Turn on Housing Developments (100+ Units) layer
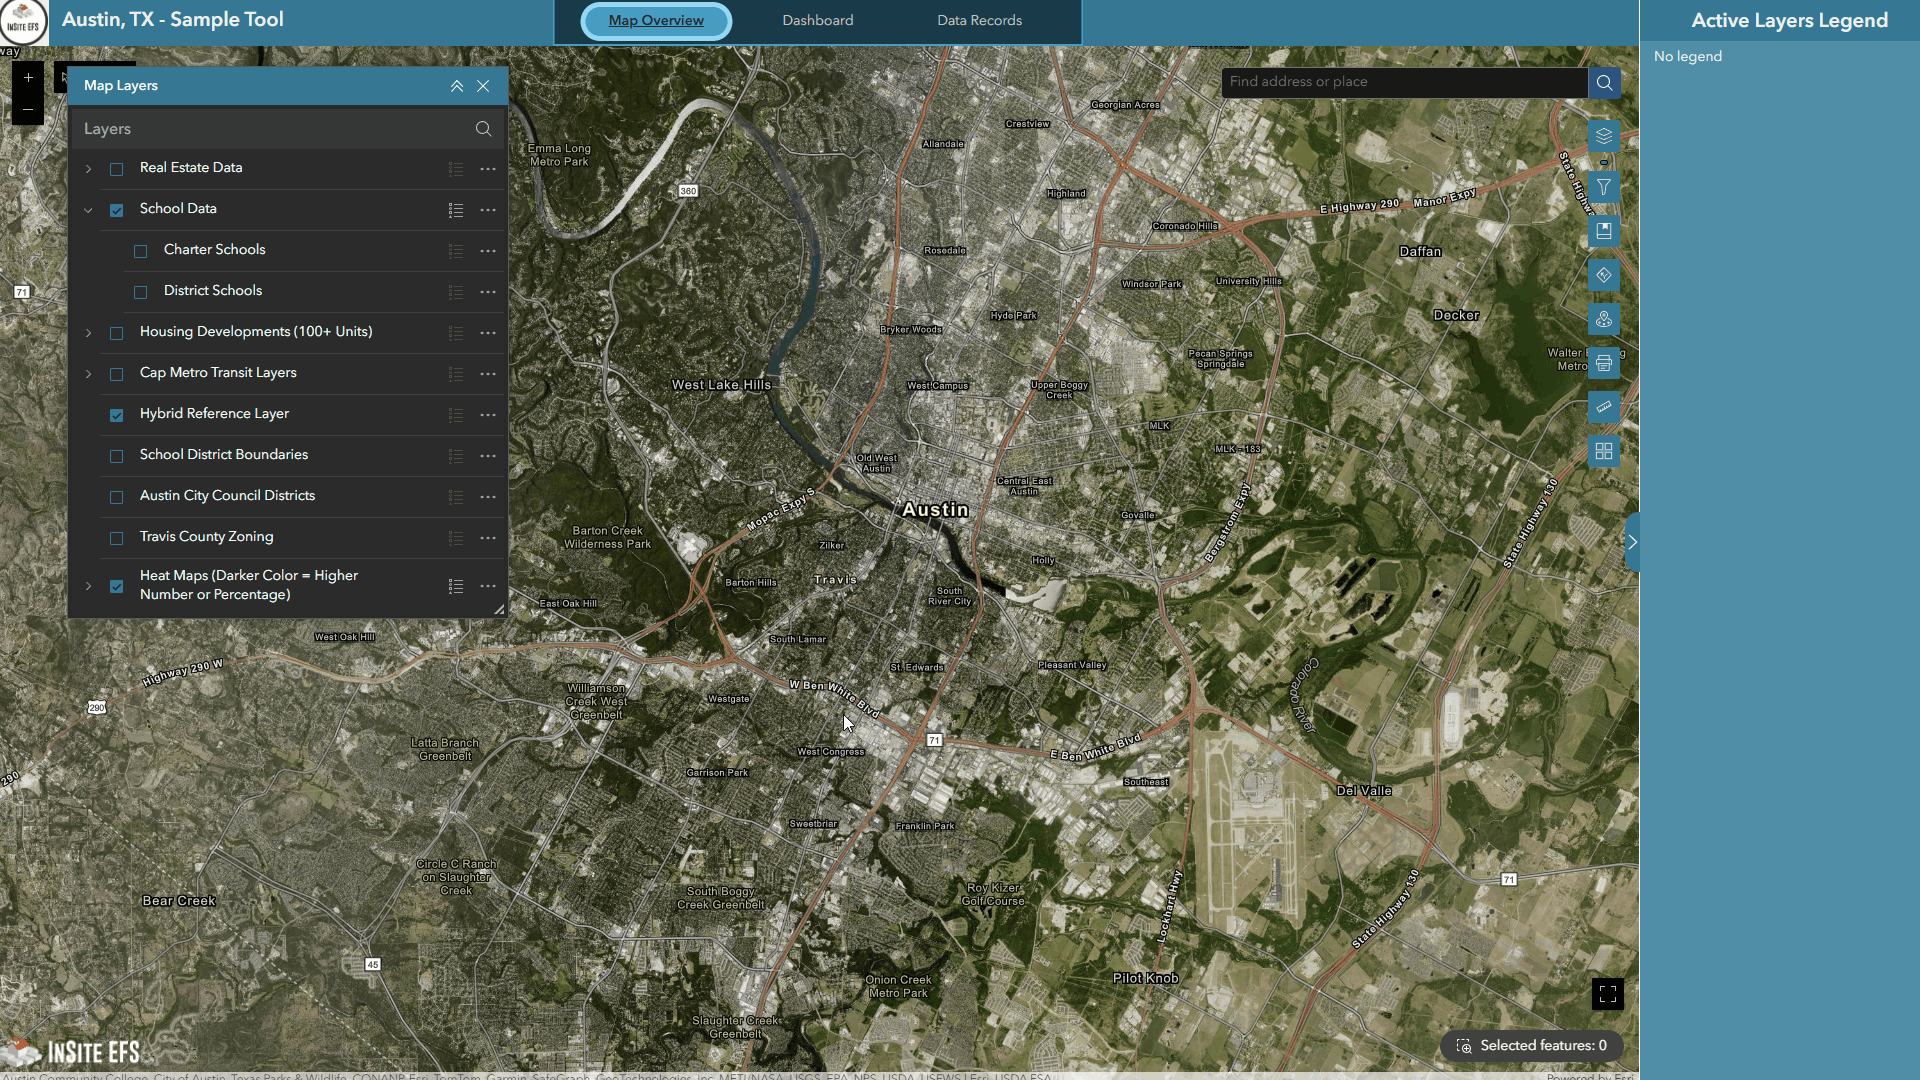Image resolution: width=1920 pixels, height=1080 pixels. [x=117, y=333]
